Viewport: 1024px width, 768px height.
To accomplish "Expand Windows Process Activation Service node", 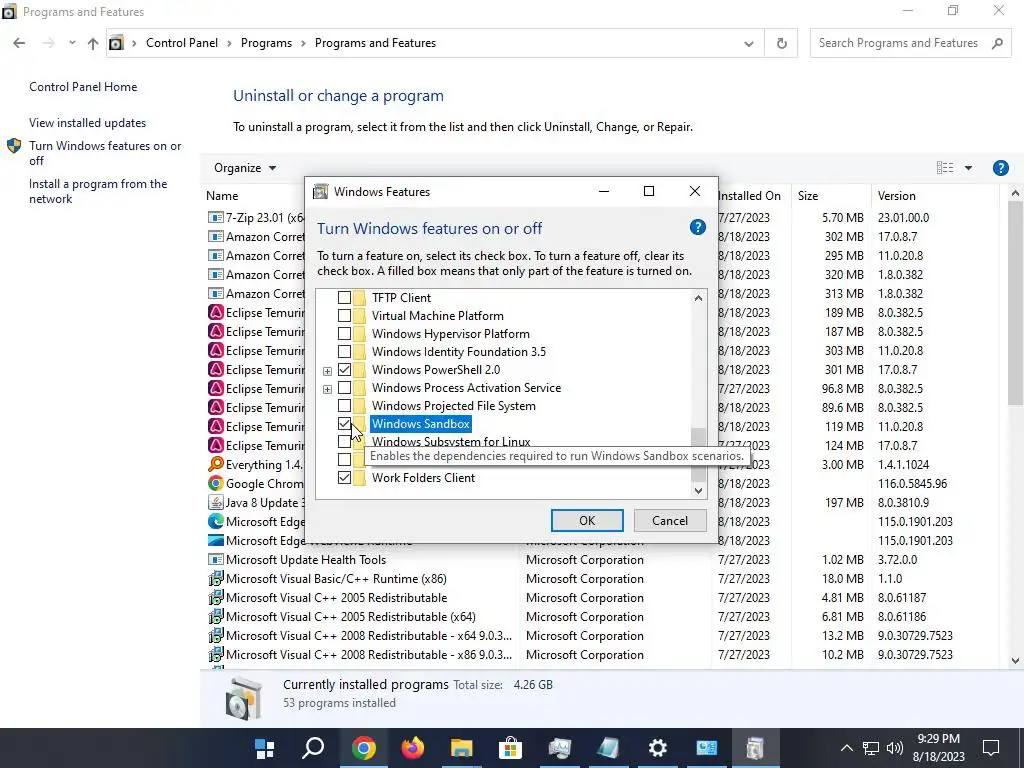I will point(327,389).
